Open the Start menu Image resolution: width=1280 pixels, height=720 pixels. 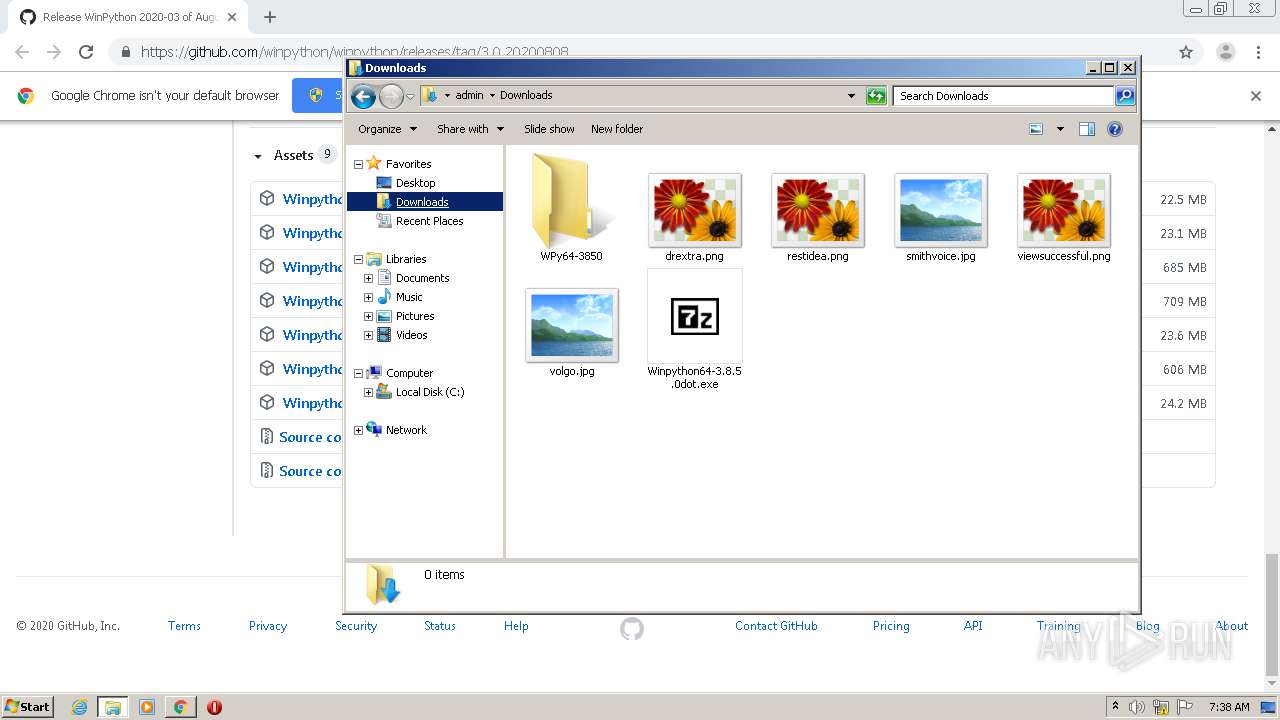click(28, 707)
